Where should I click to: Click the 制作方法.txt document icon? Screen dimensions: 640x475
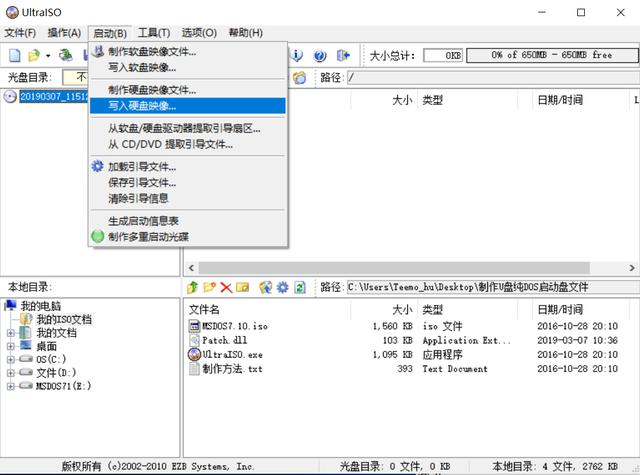[x=195, y=369]
